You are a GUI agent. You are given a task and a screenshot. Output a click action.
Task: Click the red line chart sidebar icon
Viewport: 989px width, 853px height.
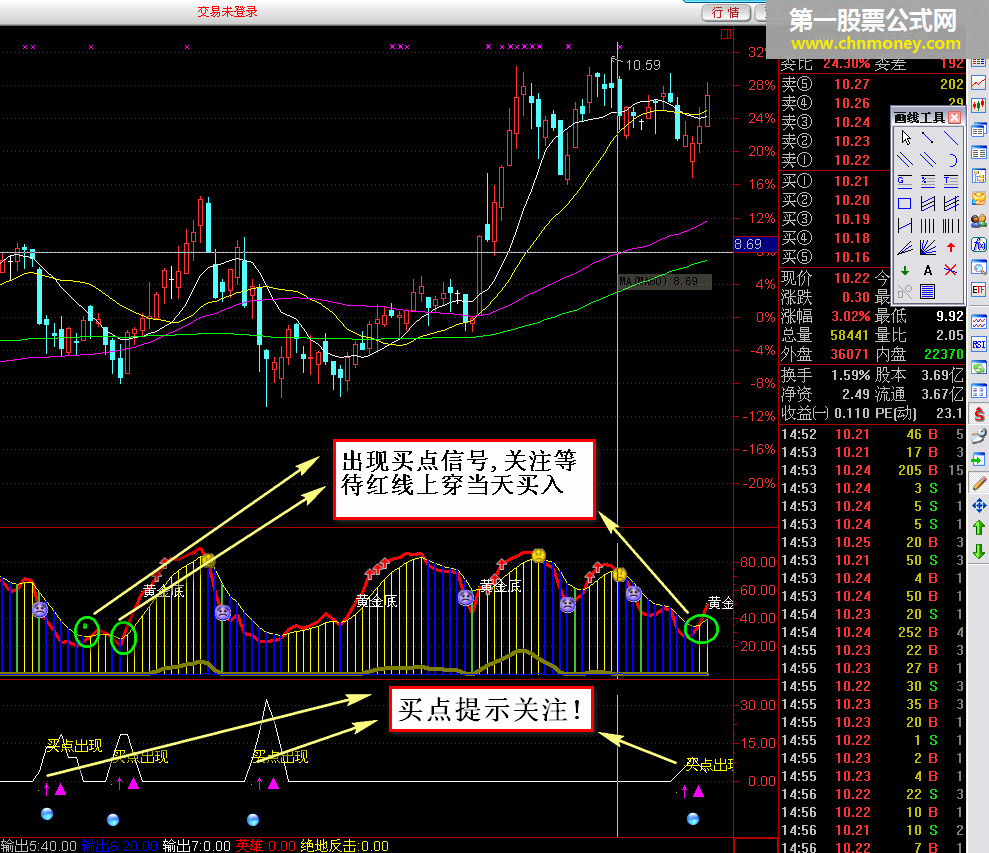[979, 82]
